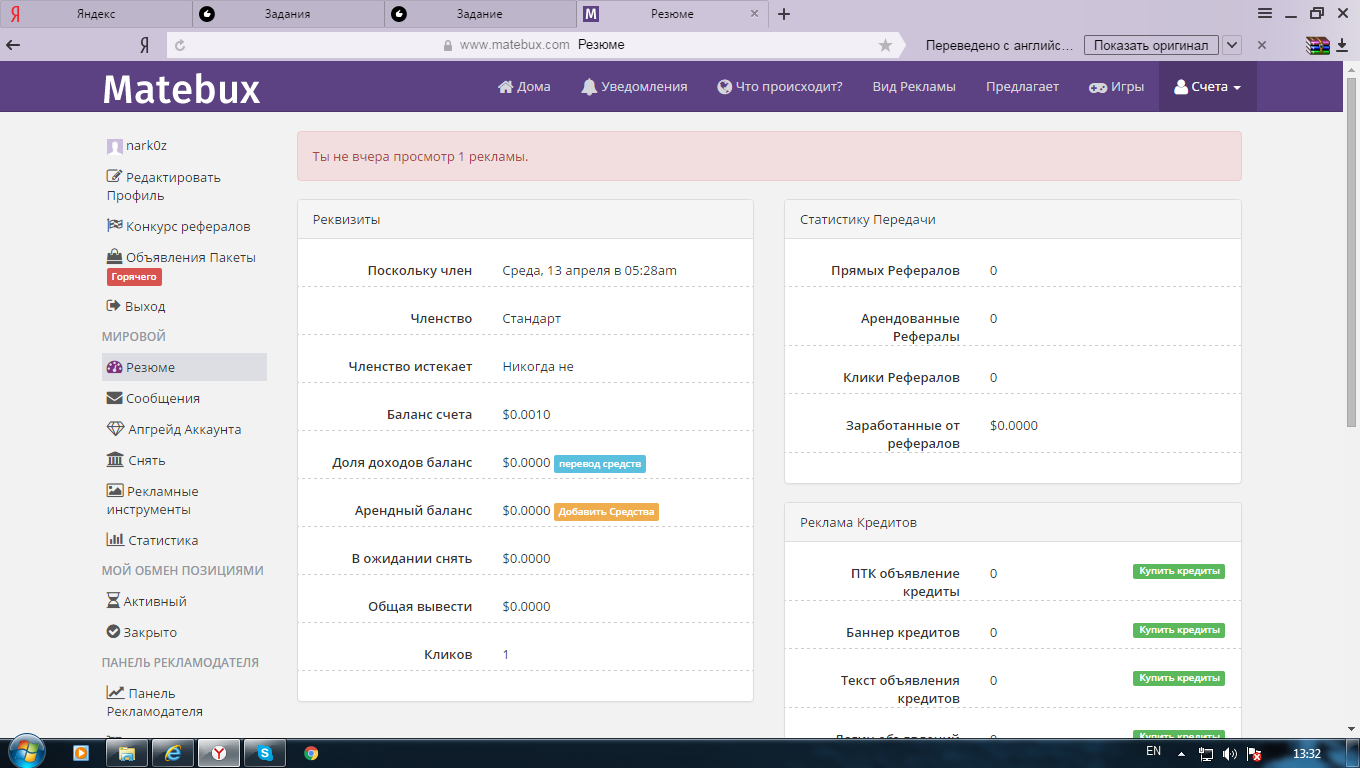
Task: Log out with the Выход link
Action: (x=136, y=306)
